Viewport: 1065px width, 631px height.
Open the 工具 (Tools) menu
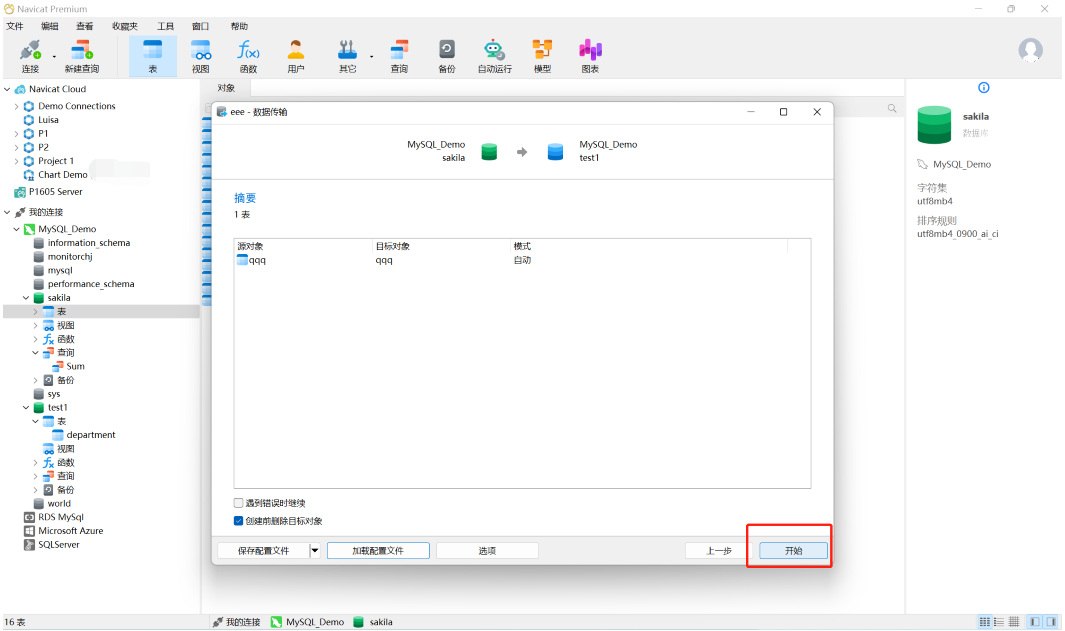click(165, 26)
